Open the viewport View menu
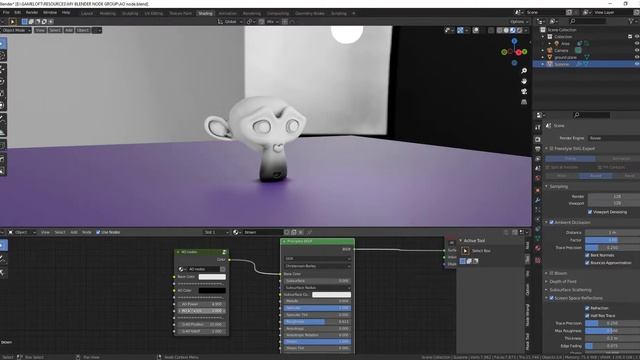 pos(40,30)
